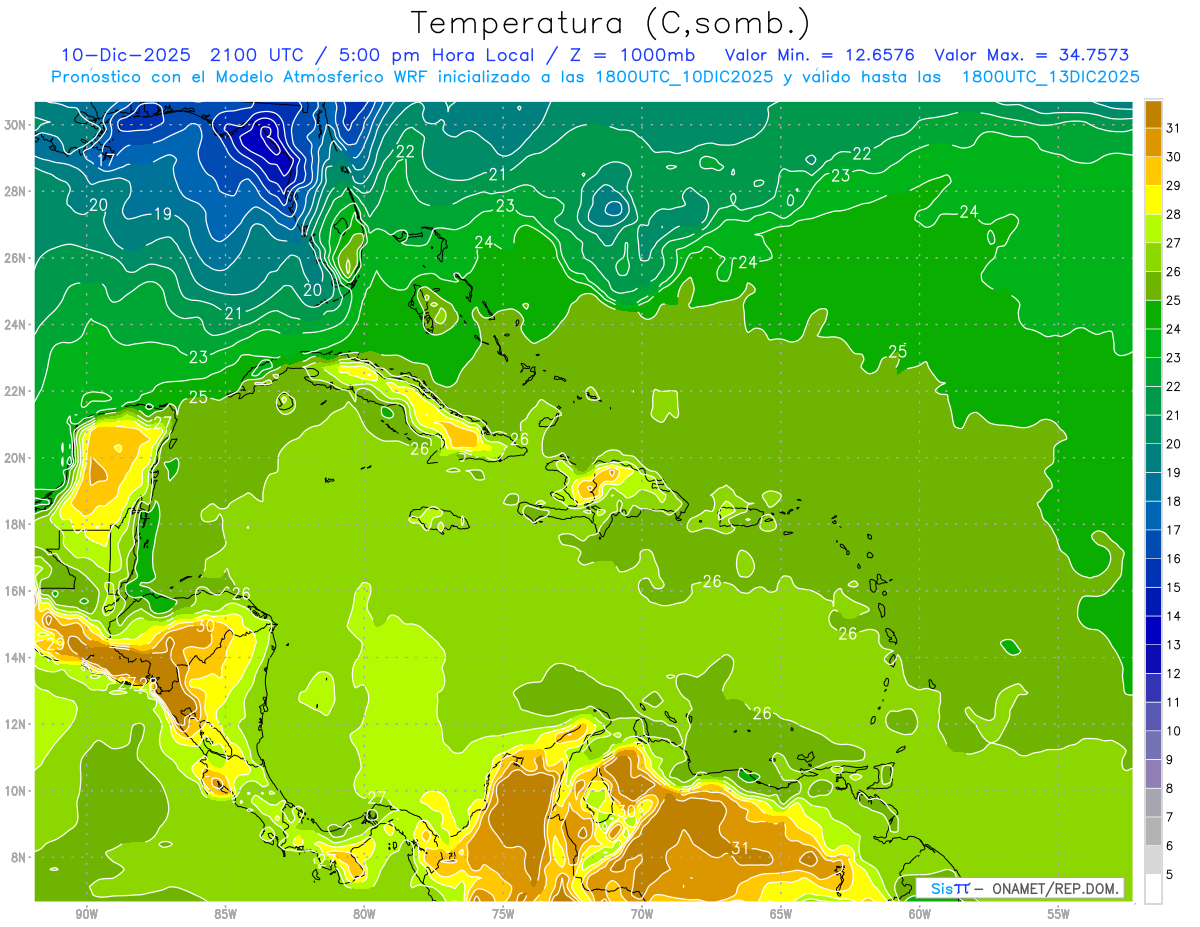Click the color bar tick label 10

[x=1174, y=731]
